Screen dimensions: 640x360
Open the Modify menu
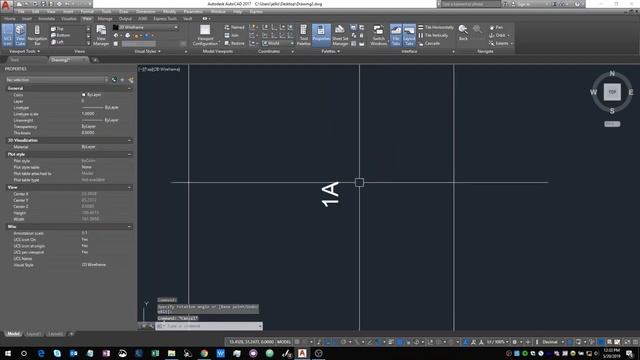[169, 12]
